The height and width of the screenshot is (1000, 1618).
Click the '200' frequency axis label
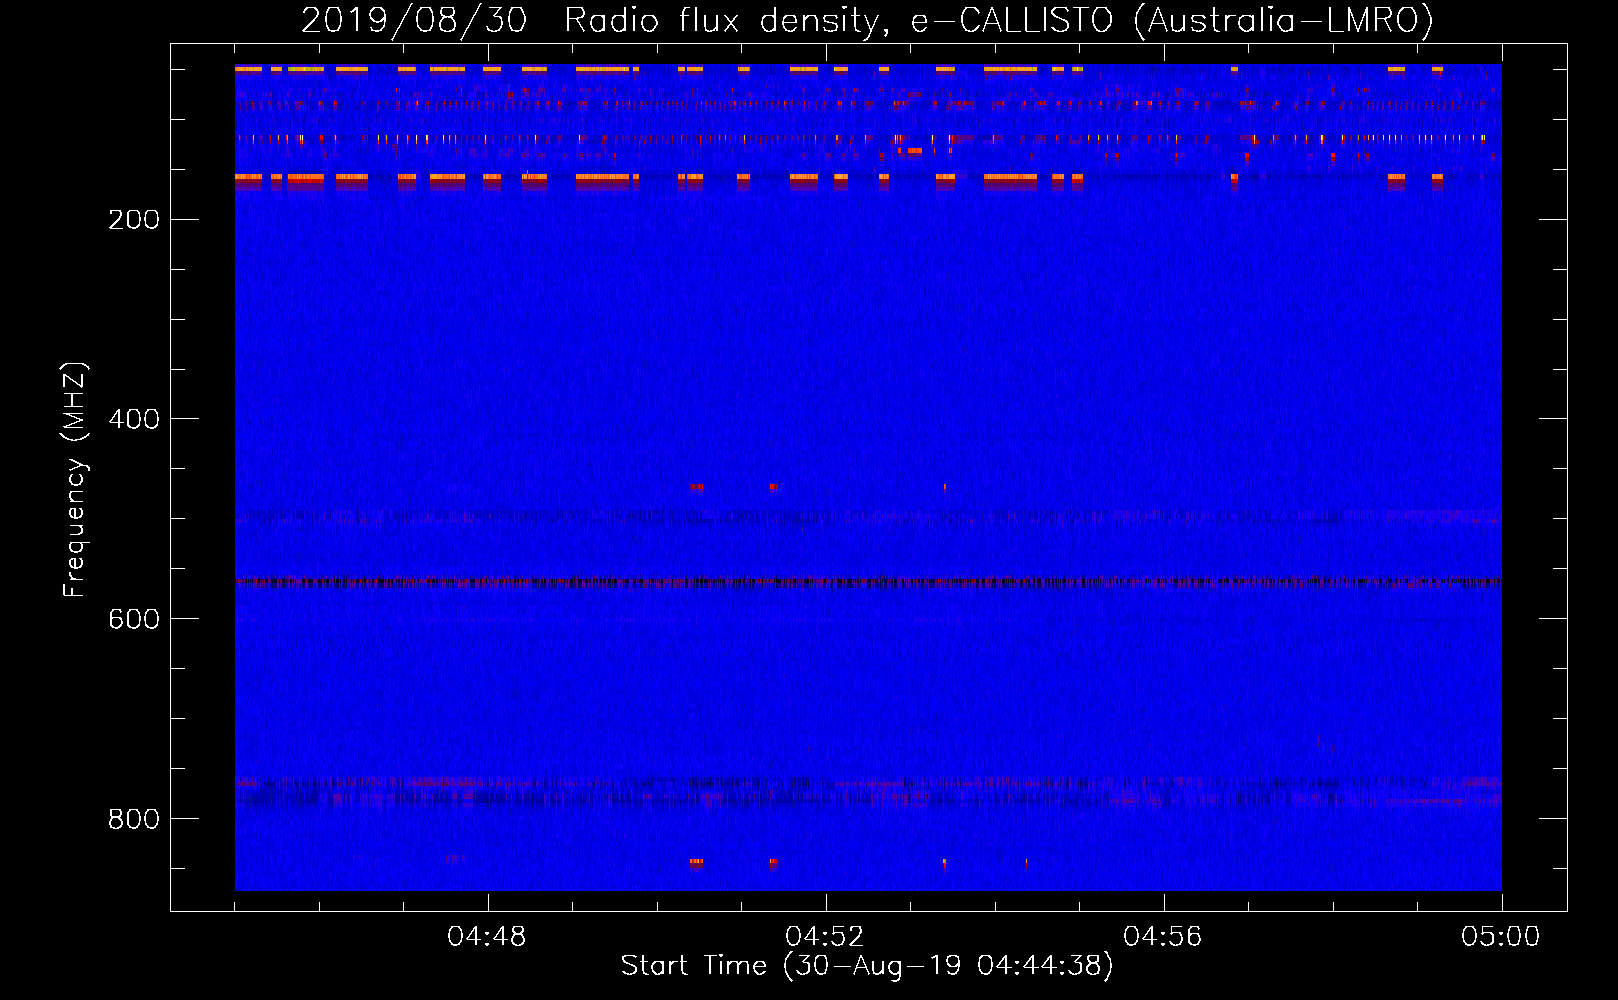coord(133,220)
